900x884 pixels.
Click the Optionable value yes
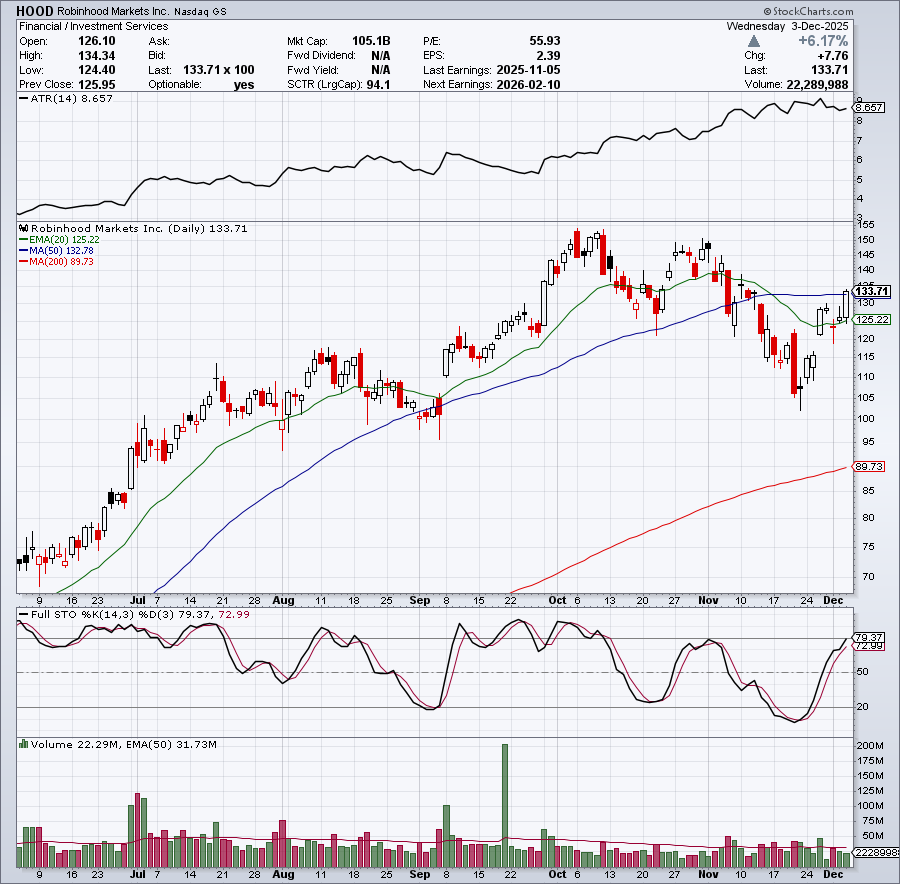coord(244,84)
